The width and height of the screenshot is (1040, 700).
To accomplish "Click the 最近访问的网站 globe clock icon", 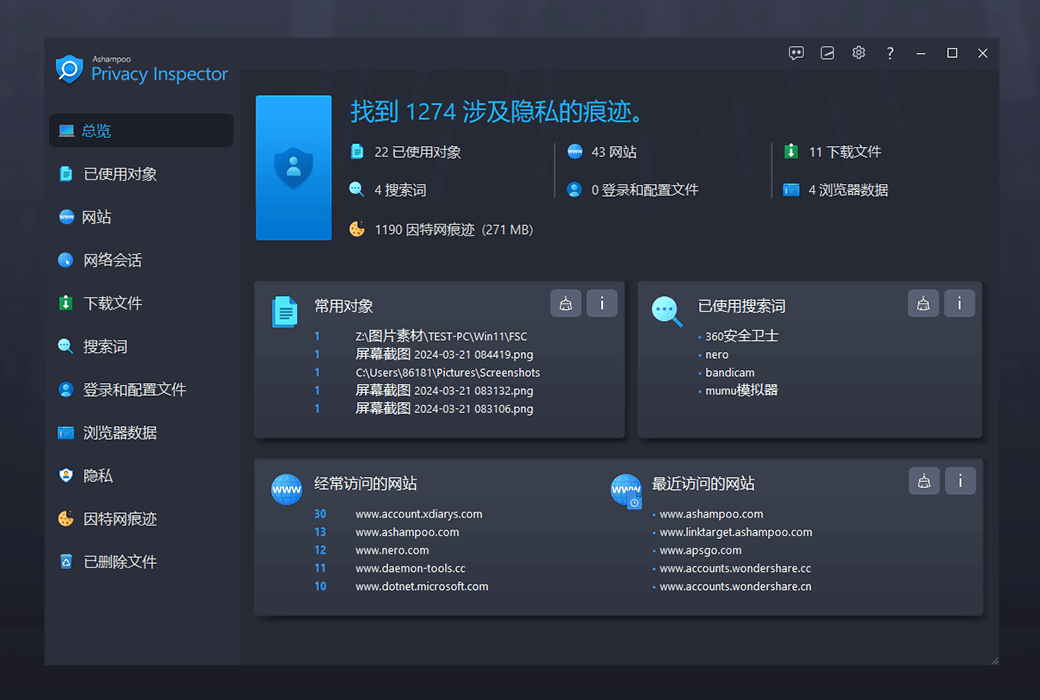I will [626, 491].
